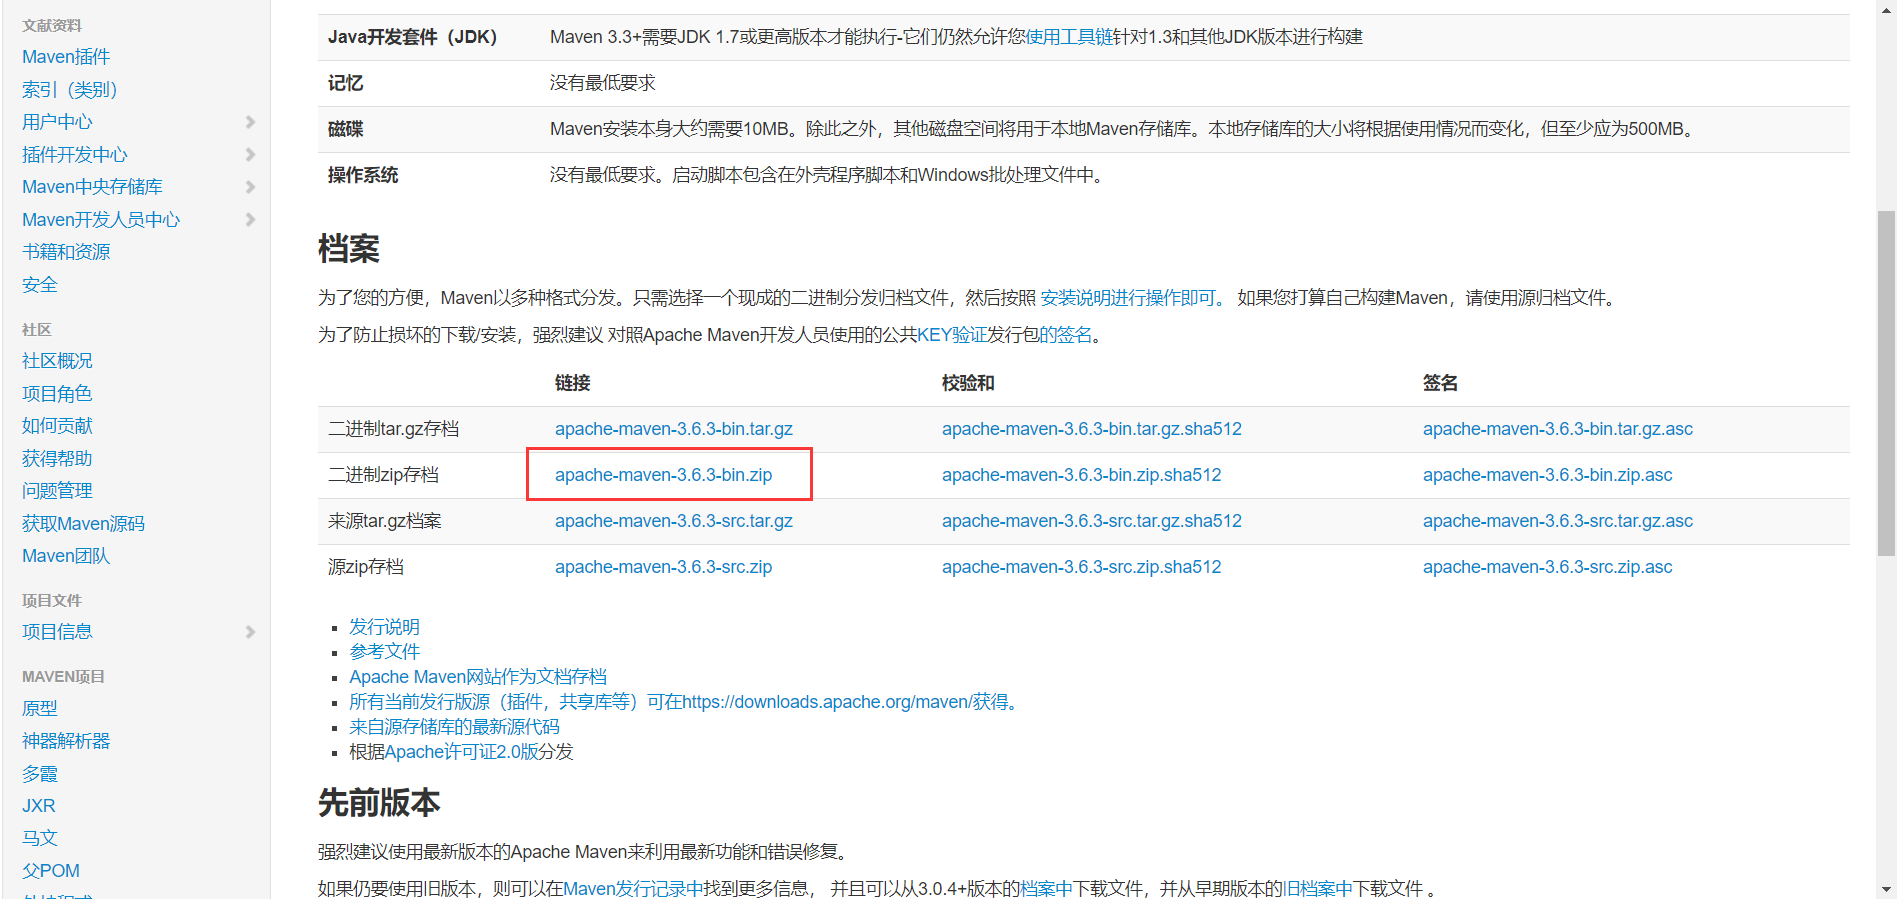The width and height of the screenshot is (1897, 899).
Task: Click the page vertical scrollbar thumb
Action: 1886,383
